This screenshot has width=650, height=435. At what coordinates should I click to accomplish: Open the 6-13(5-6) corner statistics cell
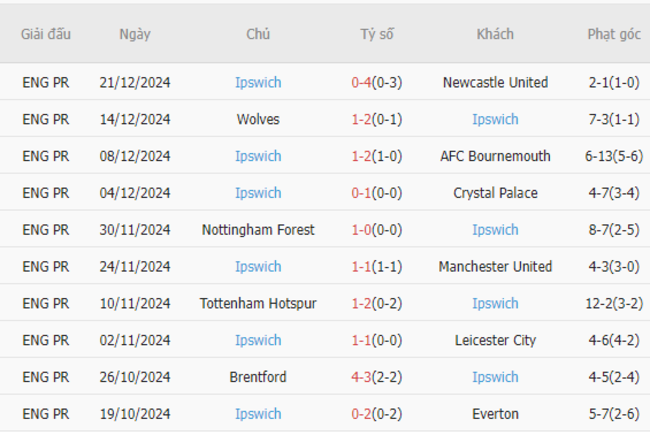614,156
